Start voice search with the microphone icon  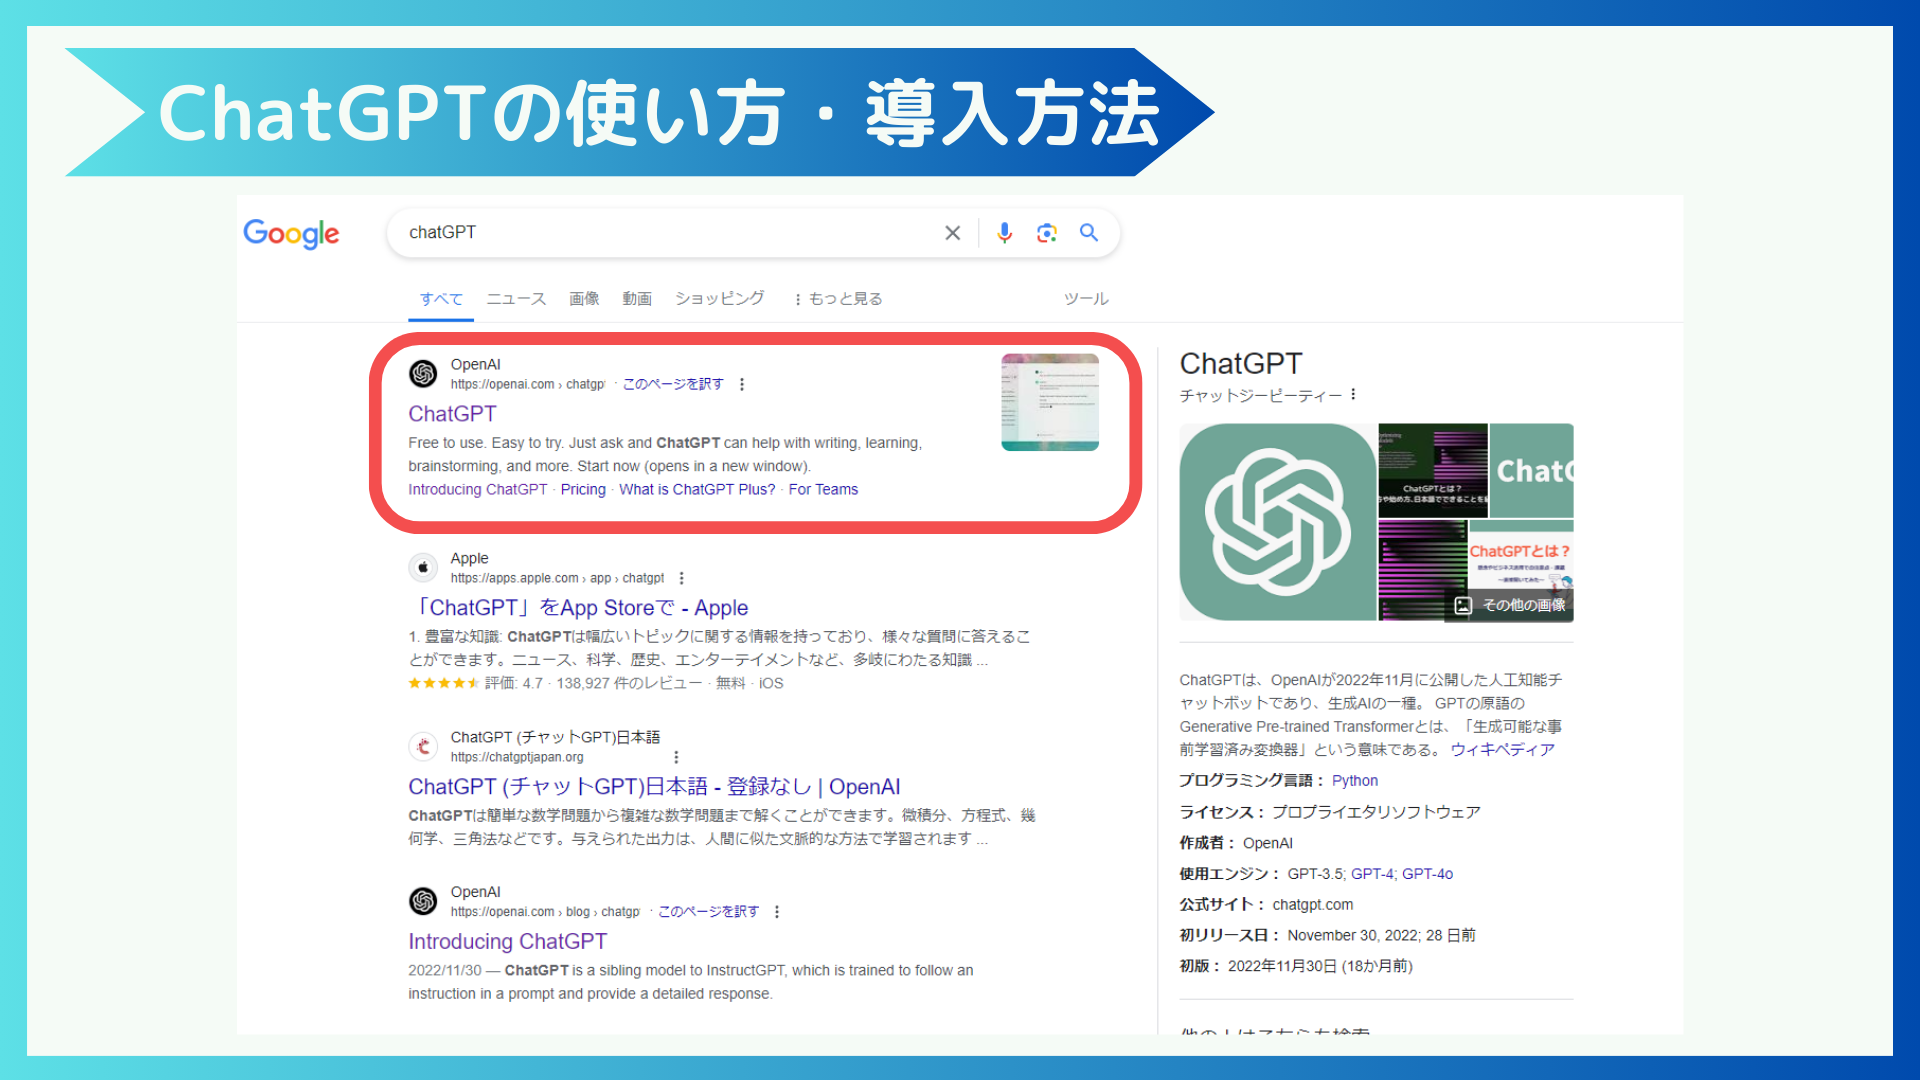tap(1004, 233)
